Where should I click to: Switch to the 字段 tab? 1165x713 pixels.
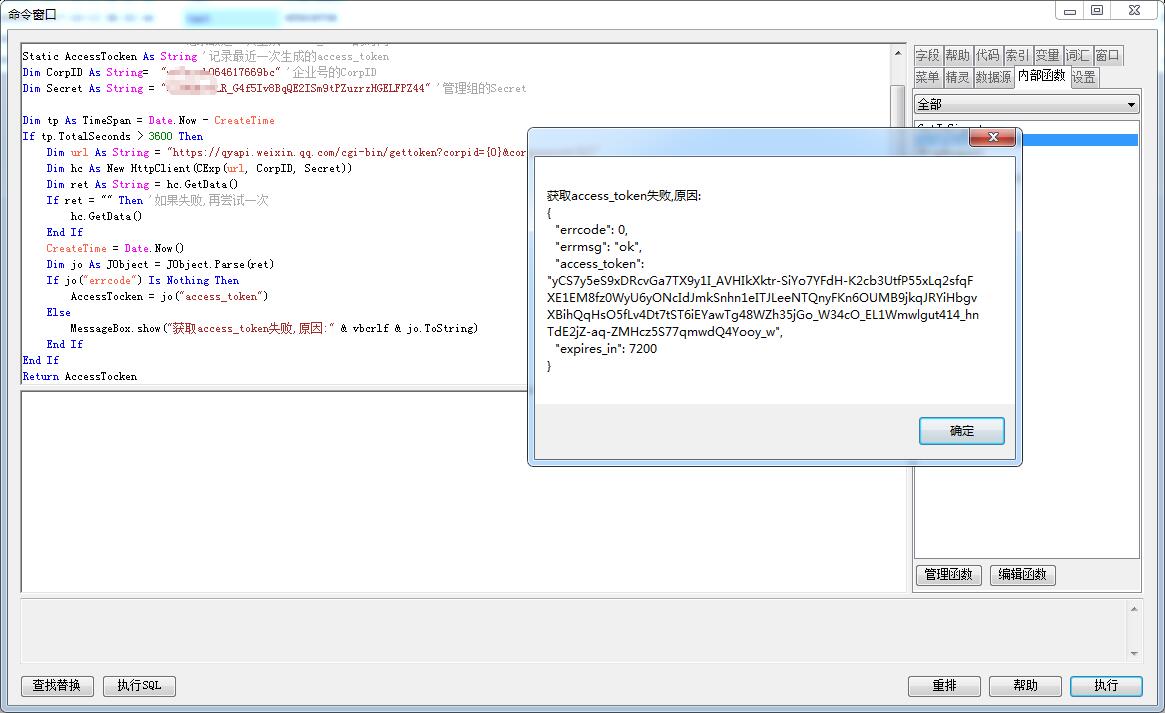point(927,56)
